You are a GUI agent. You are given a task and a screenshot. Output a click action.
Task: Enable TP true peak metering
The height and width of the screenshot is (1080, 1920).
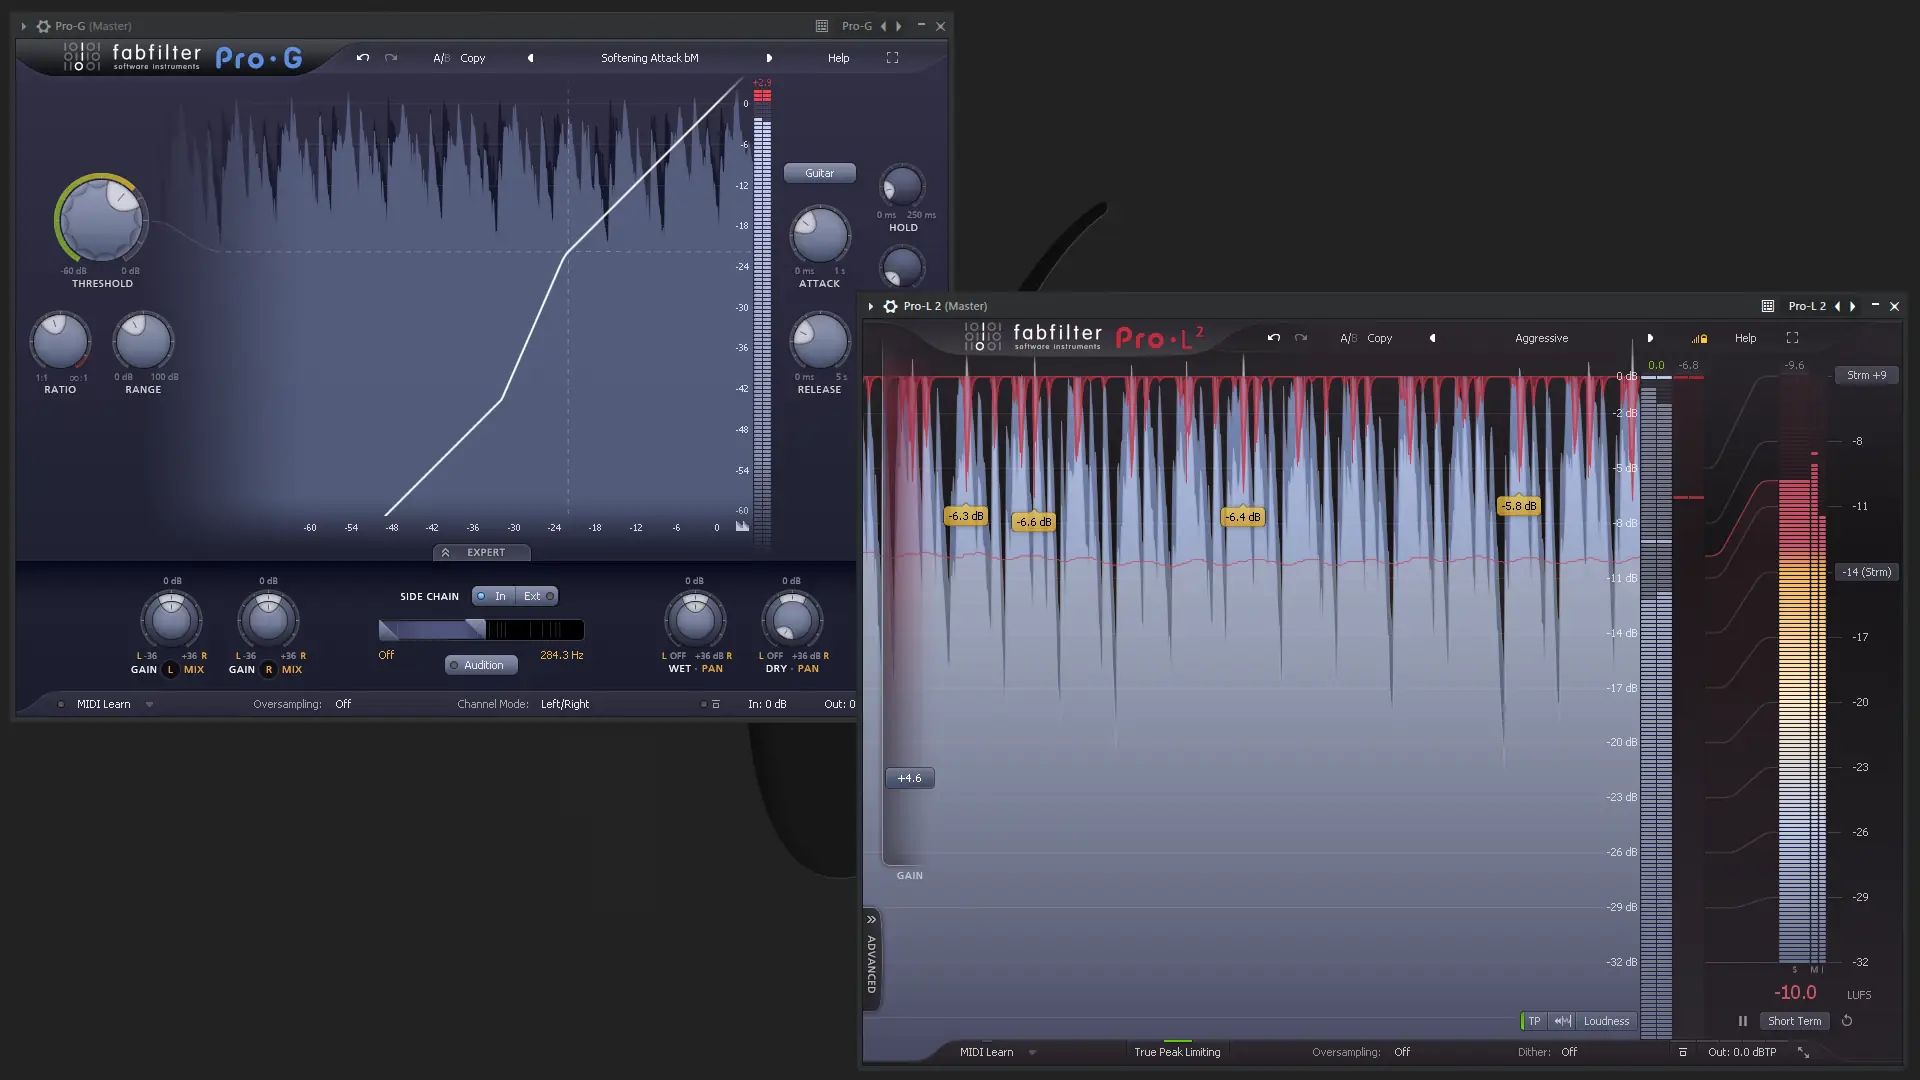[1533, 1021]
